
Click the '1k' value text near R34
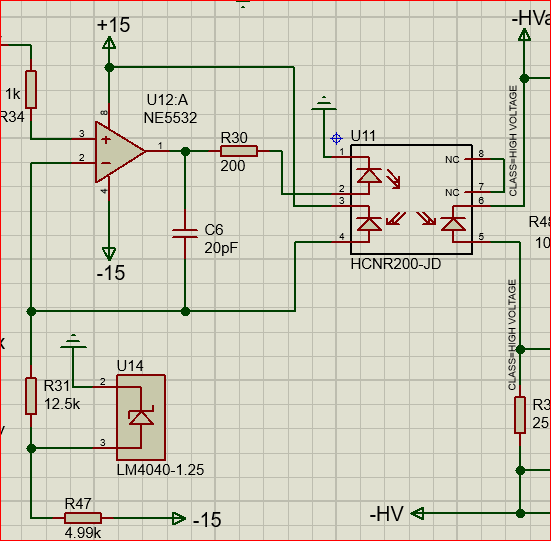pos(13,94)
